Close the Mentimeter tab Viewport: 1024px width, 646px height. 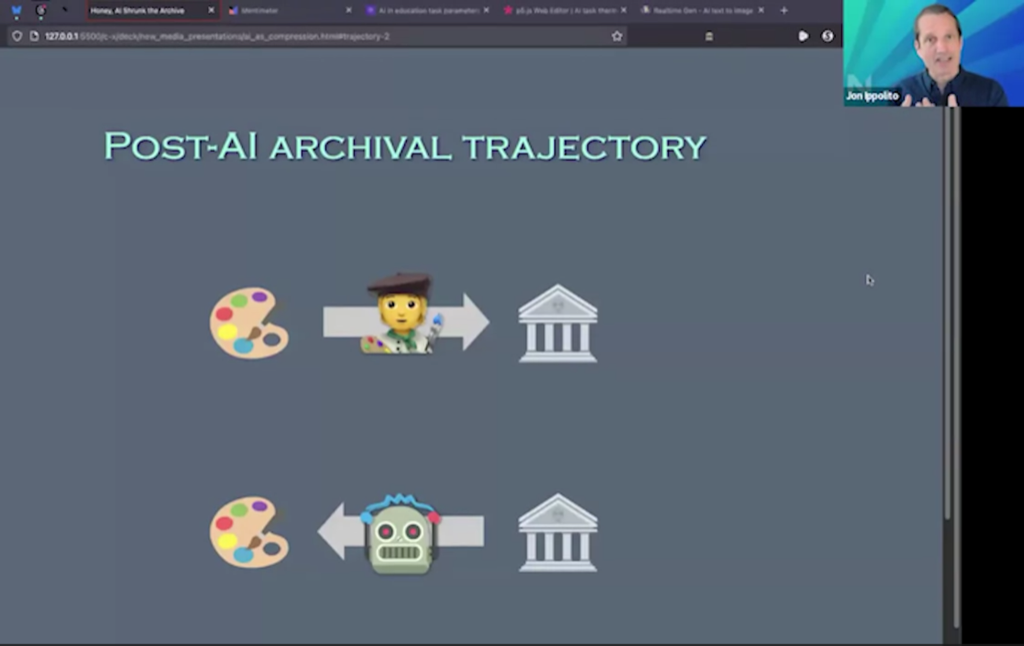click(349, 10)
